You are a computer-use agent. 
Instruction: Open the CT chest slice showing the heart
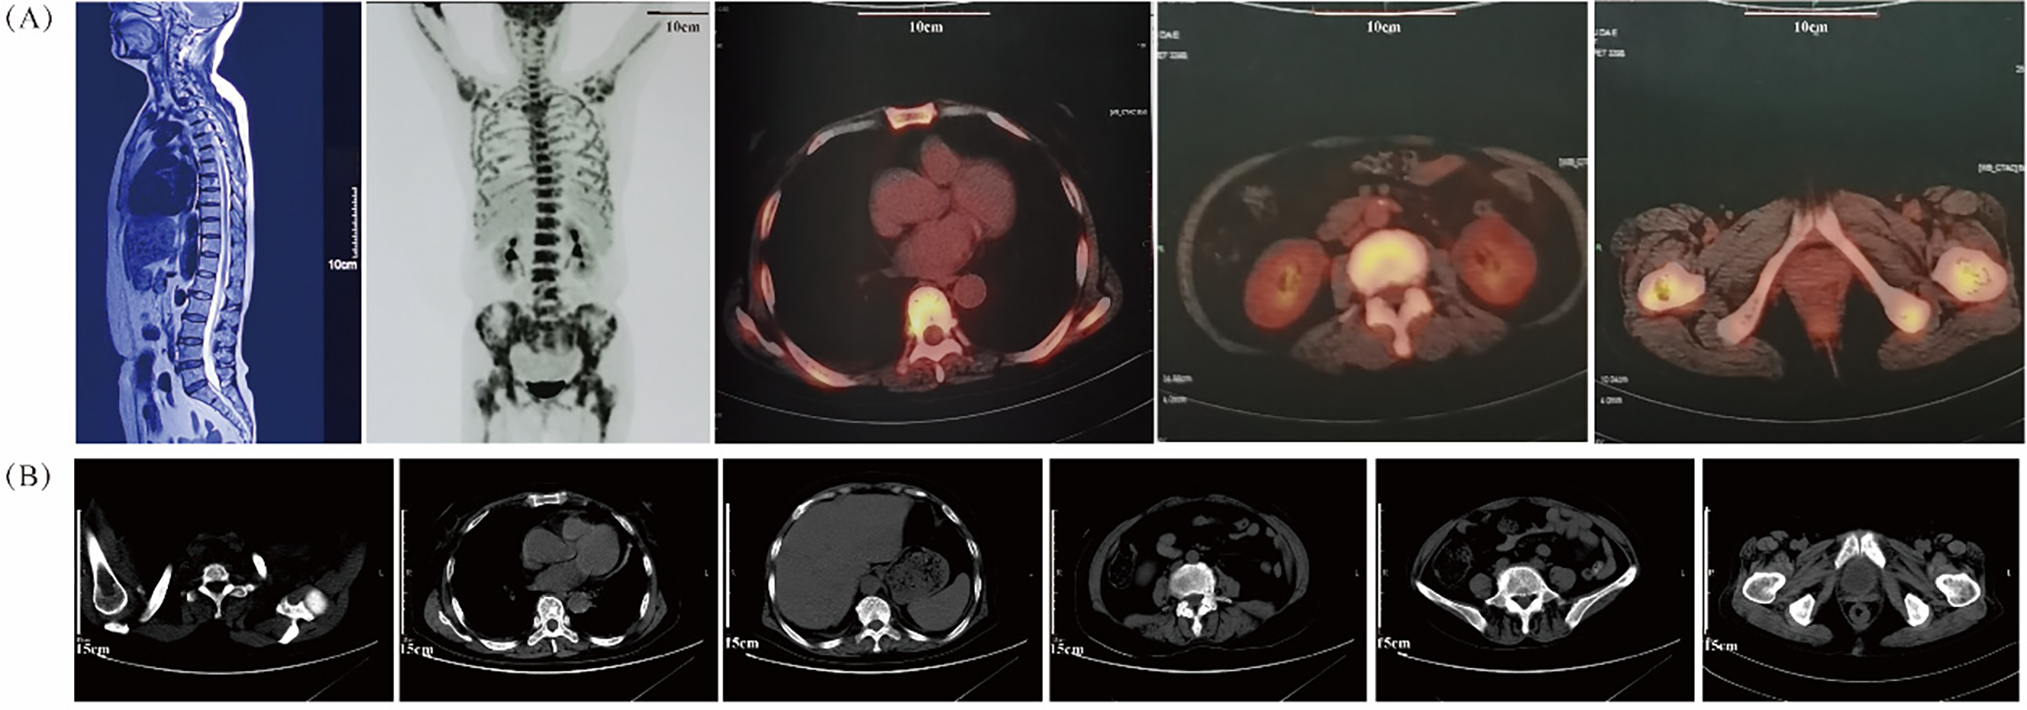pos(558,580)
